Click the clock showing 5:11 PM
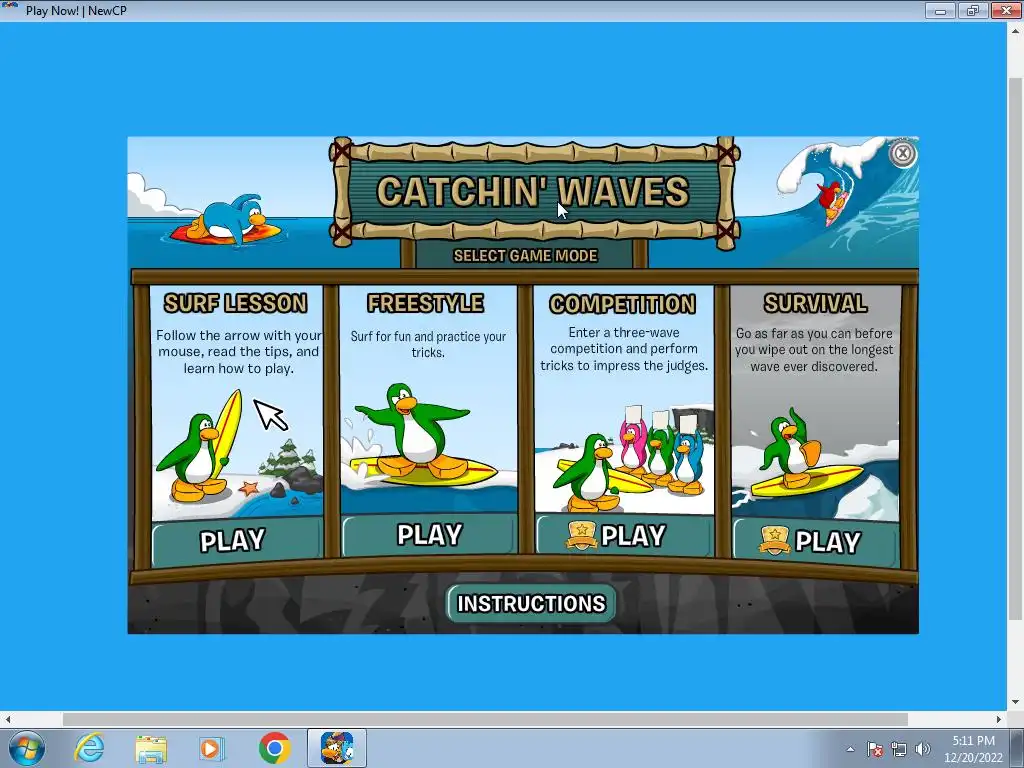1024x768 pixels. pyautogui.click(x=973, y=748)
